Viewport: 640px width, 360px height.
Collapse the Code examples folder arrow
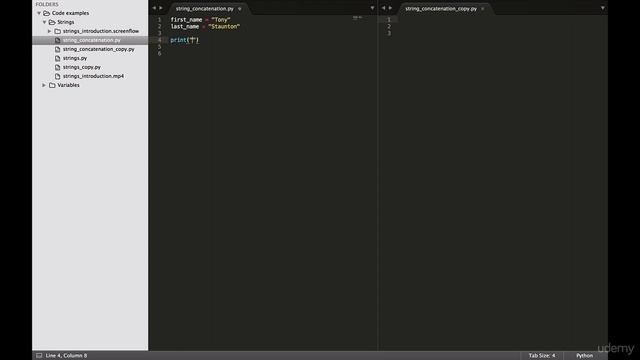coord(39,13)
